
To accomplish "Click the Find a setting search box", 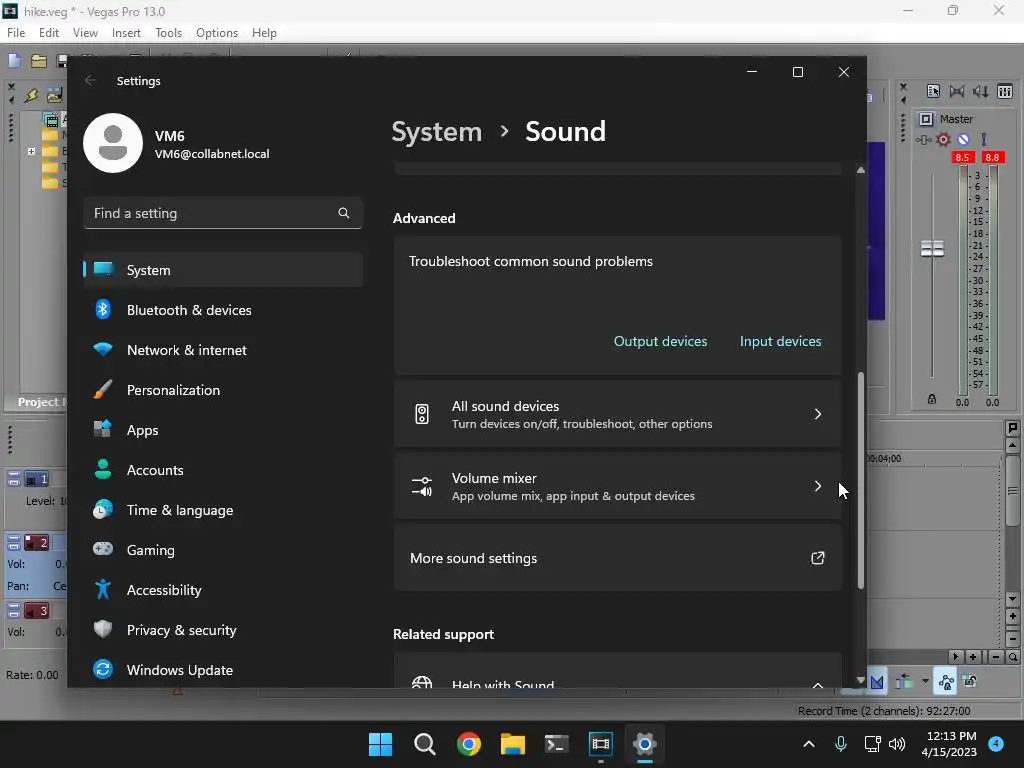I will (x=223, y=213).
